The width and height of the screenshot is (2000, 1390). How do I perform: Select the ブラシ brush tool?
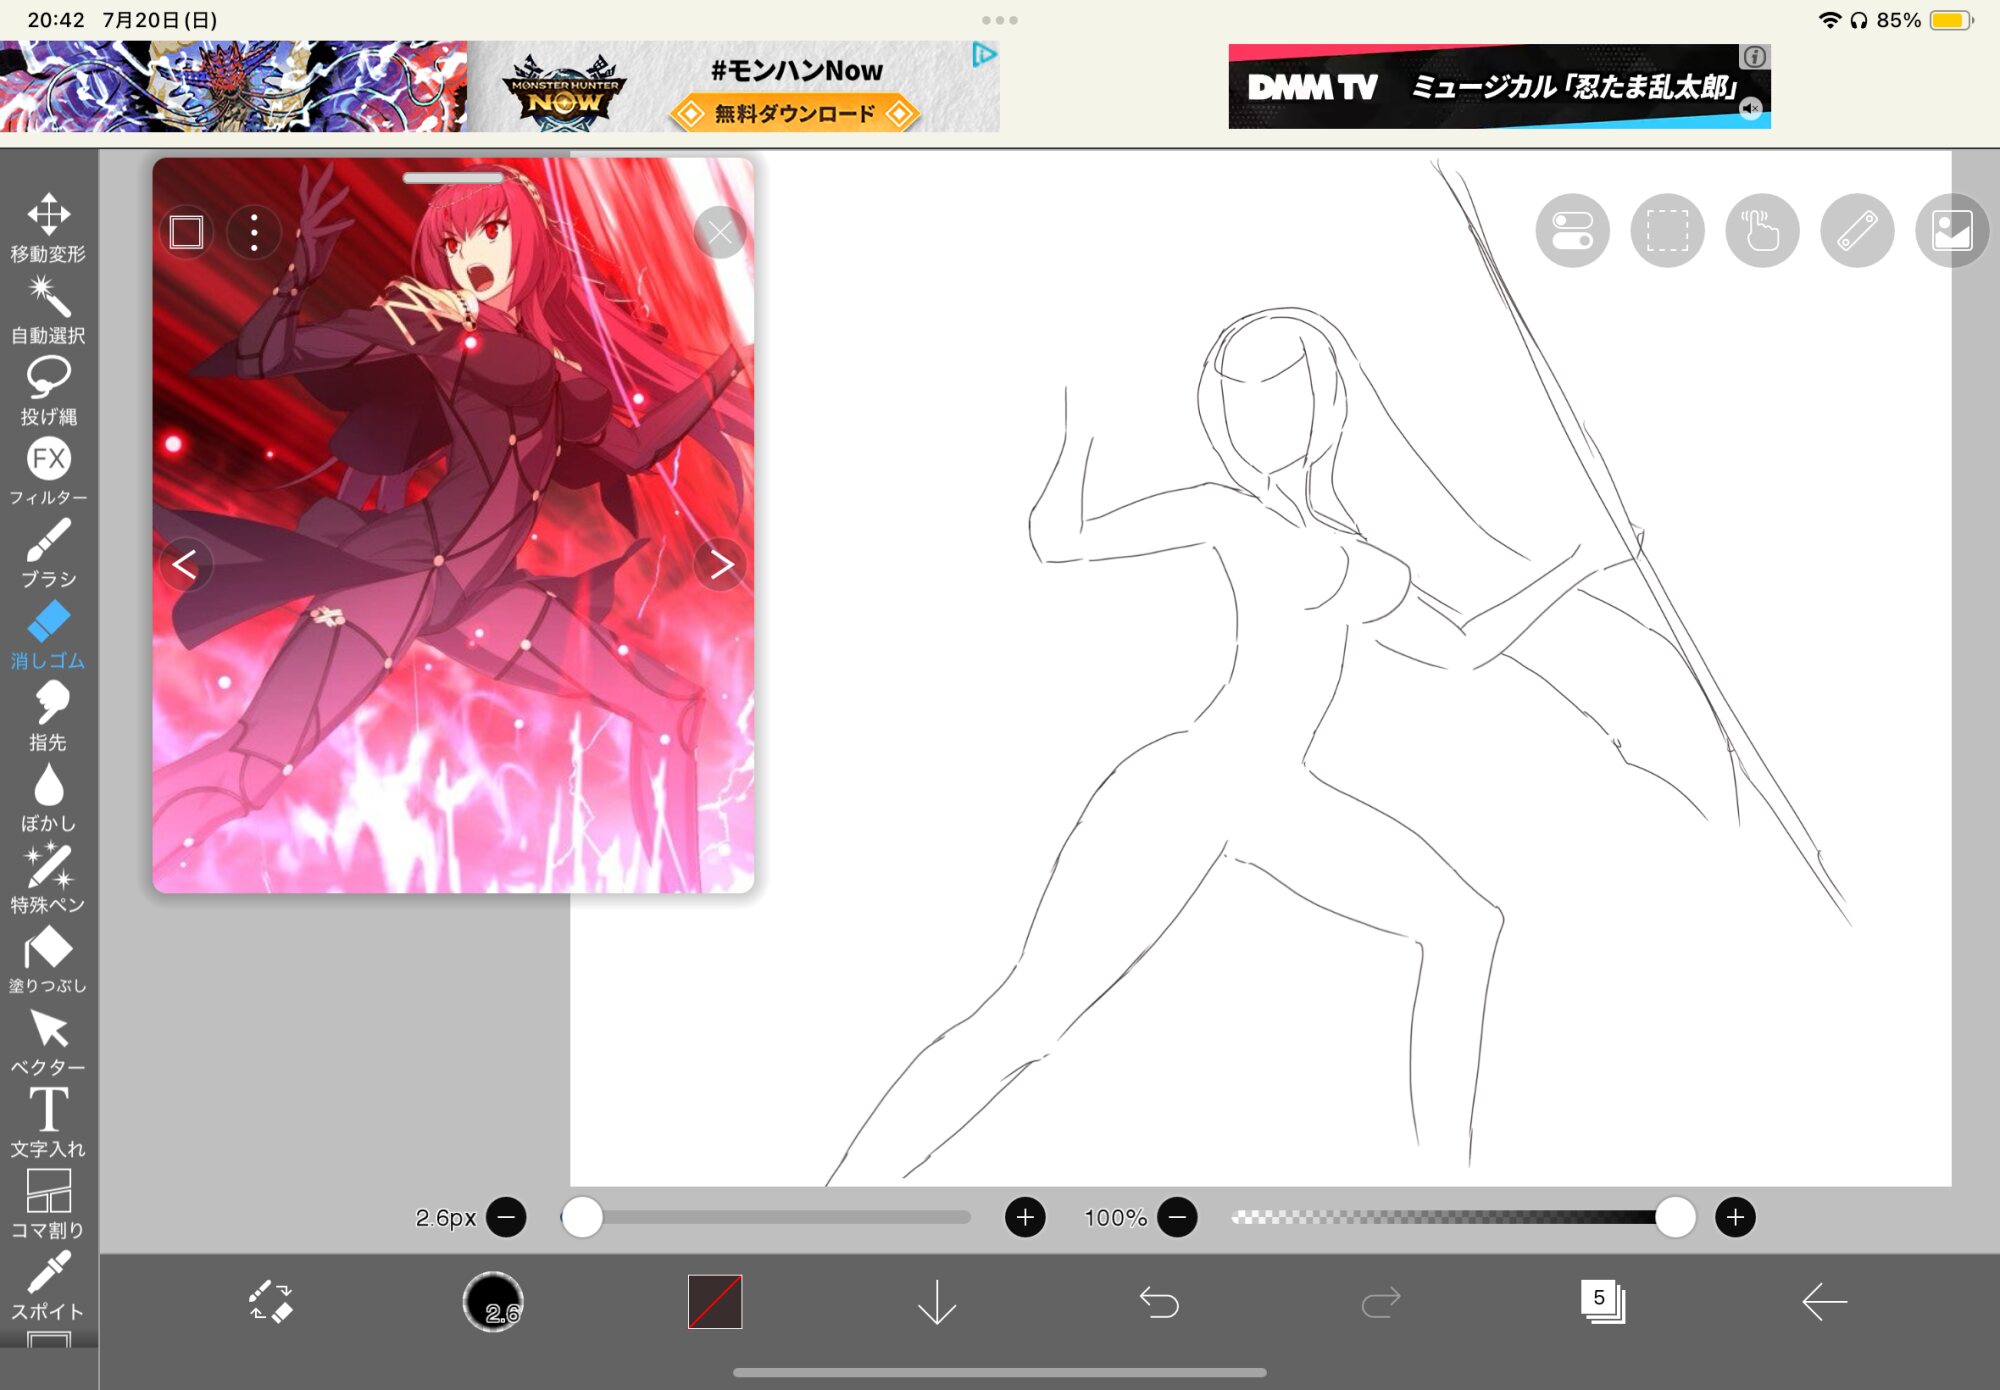click(48, 553)
